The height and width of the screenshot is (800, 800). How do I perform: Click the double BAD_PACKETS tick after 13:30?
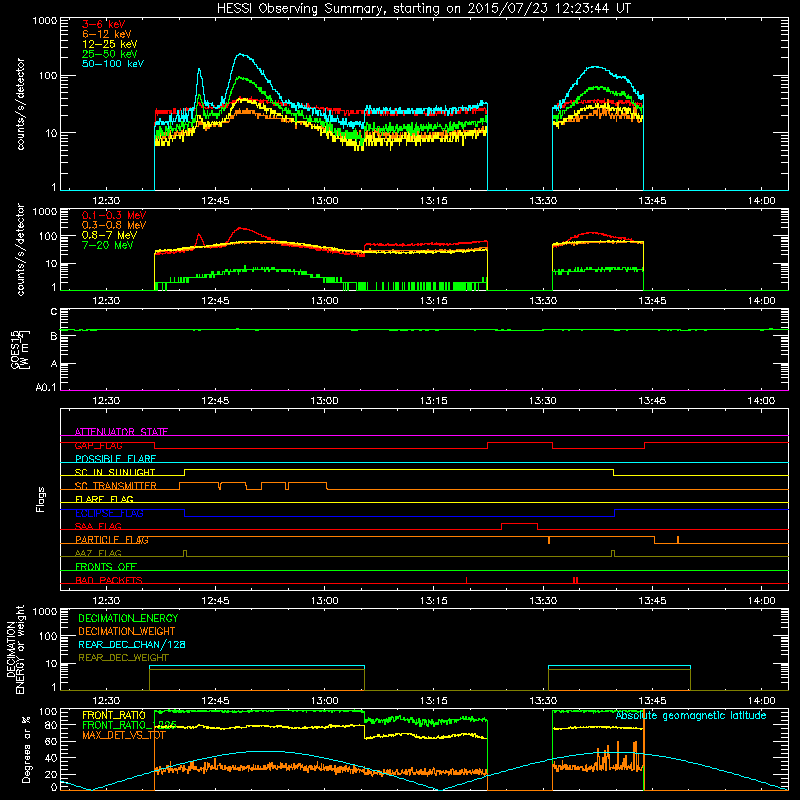pos(576,580)
